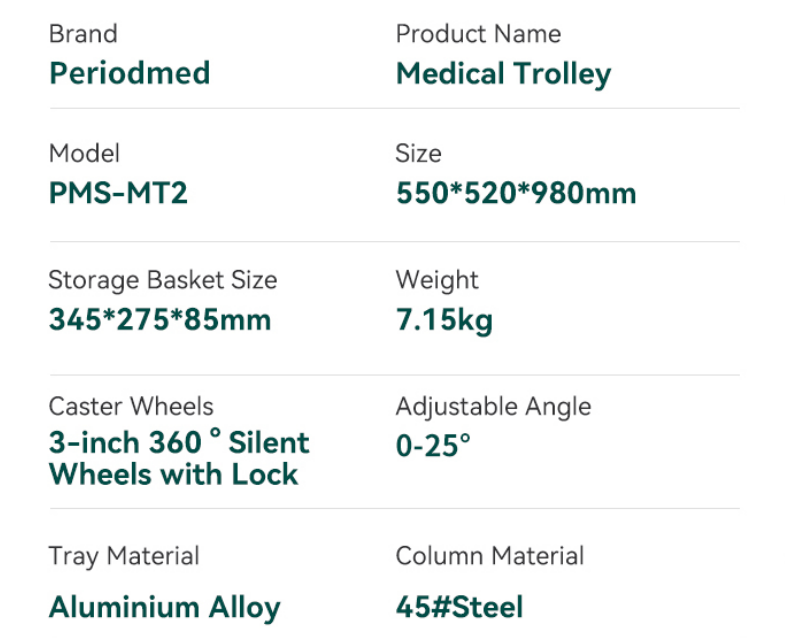Click the Caster Wheels label
785x638 pixels.
[131, 406]
